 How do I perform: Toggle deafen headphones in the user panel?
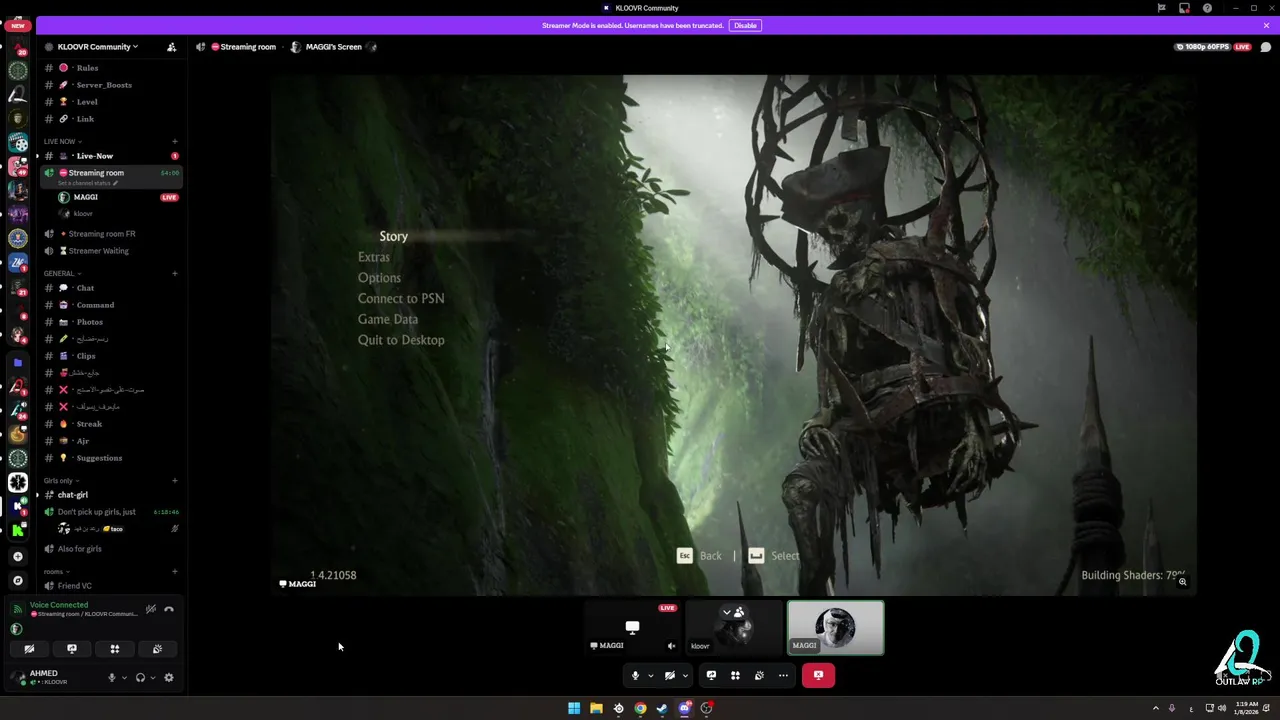(140, 677)
